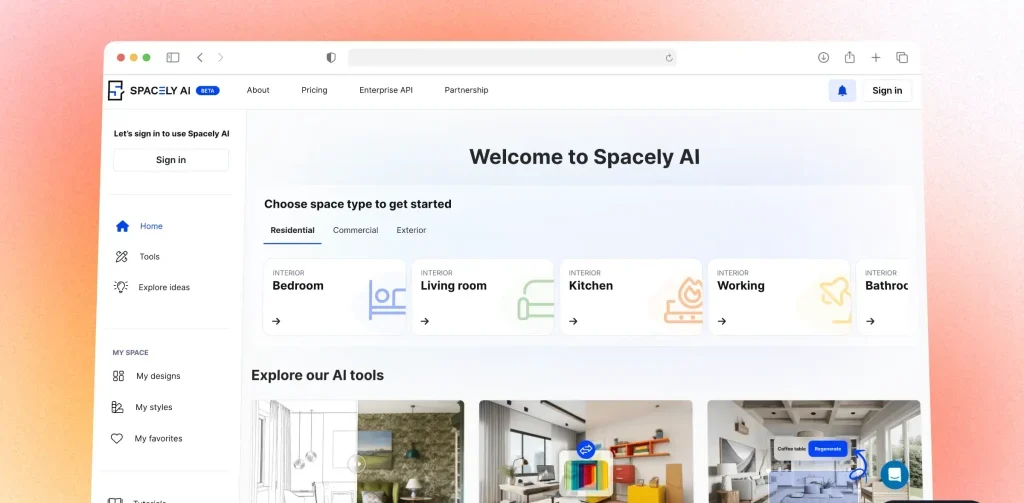The image size is (1024, 503).
Task: Click the browser back arrow
Action: click(x=200, y=58)
